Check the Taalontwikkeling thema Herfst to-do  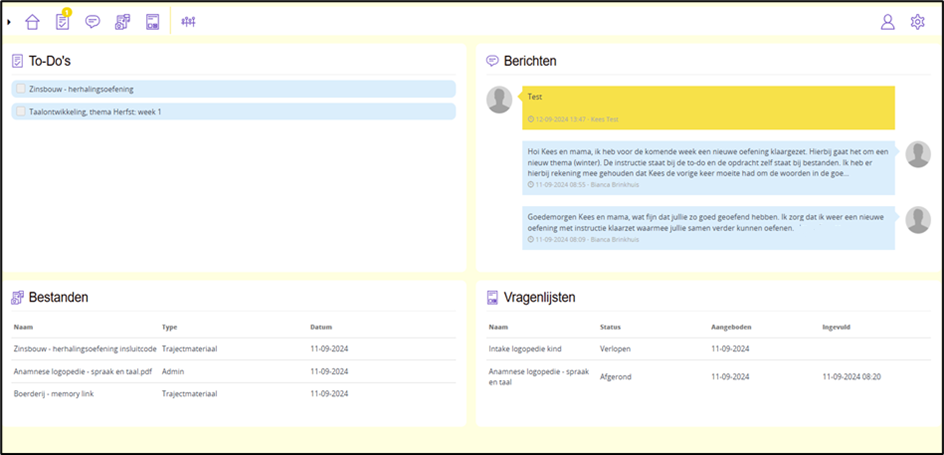pos(21,111)
